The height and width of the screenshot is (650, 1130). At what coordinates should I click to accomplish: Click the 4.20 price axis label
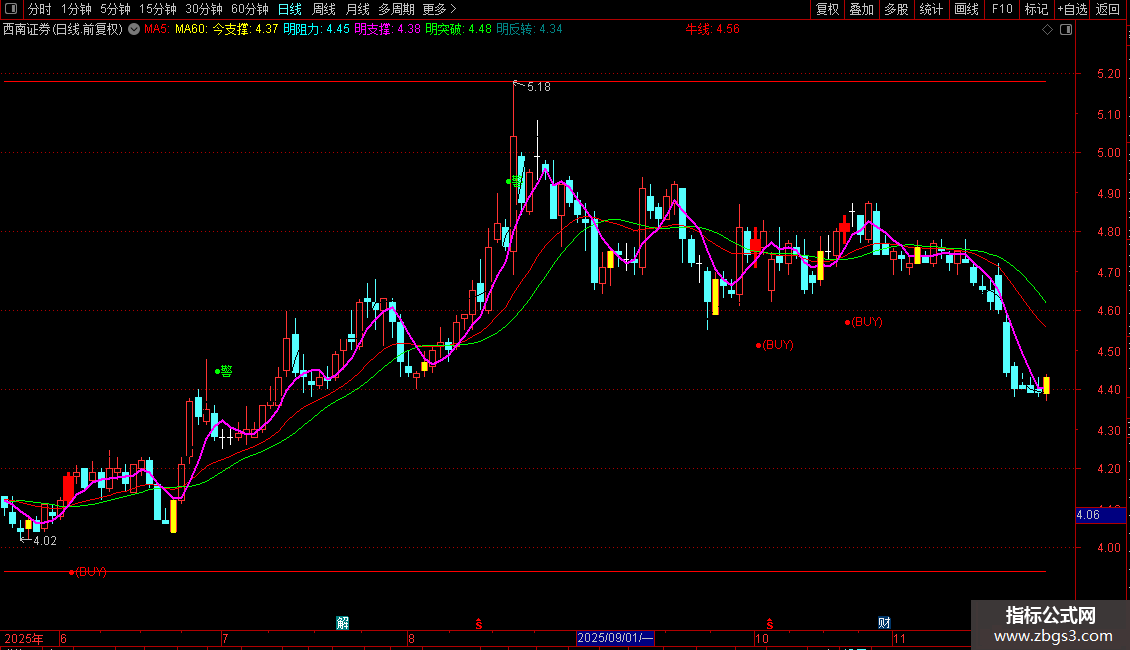coord(1108,469)
